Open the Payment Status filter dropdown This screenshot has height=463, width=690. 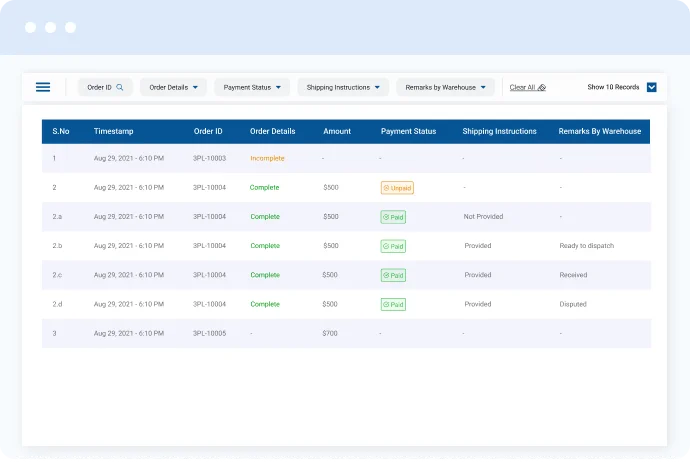[x=256, y=87]
